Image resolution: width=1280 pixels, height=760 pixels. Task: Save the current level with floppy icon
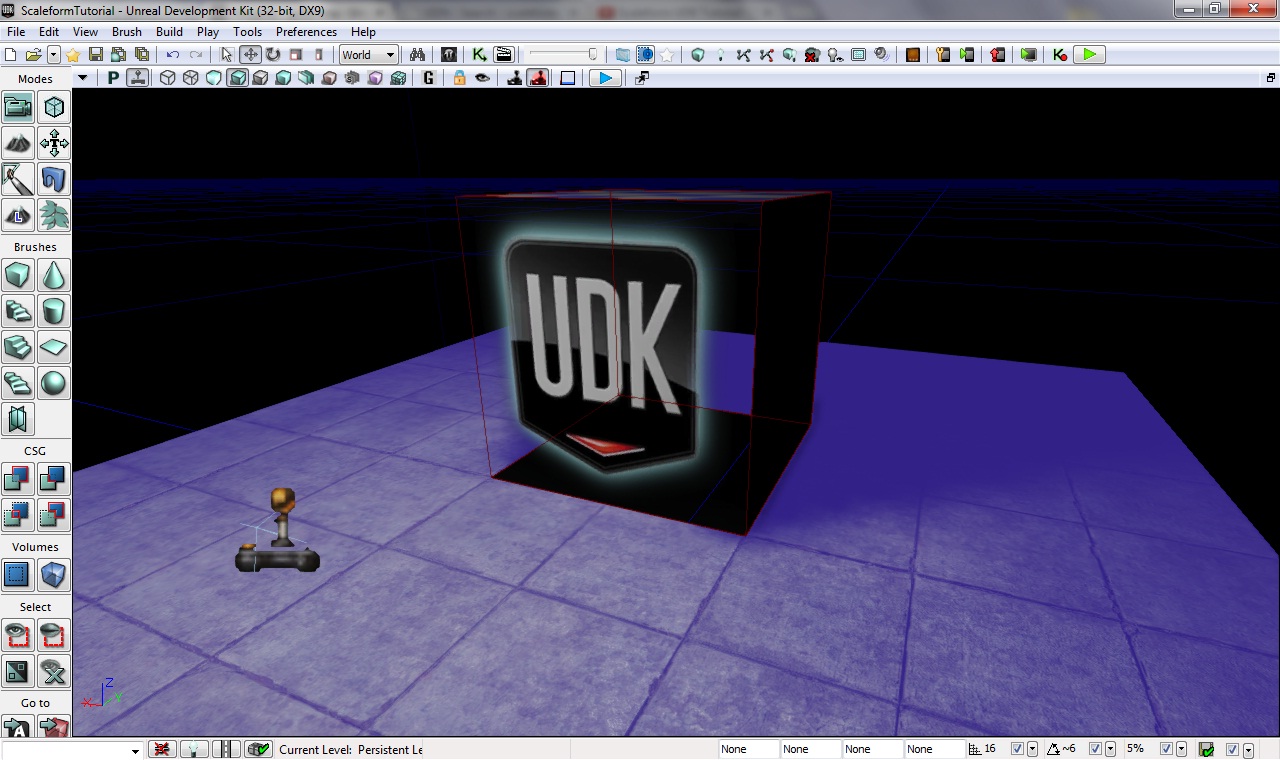[96, 55]
